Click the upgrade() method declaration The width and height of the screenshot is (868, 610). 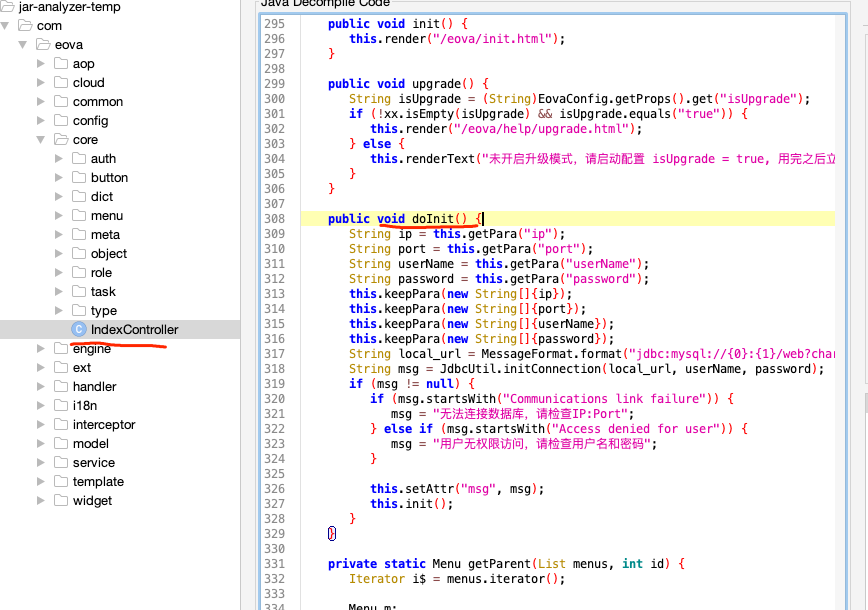click(408, 84)
